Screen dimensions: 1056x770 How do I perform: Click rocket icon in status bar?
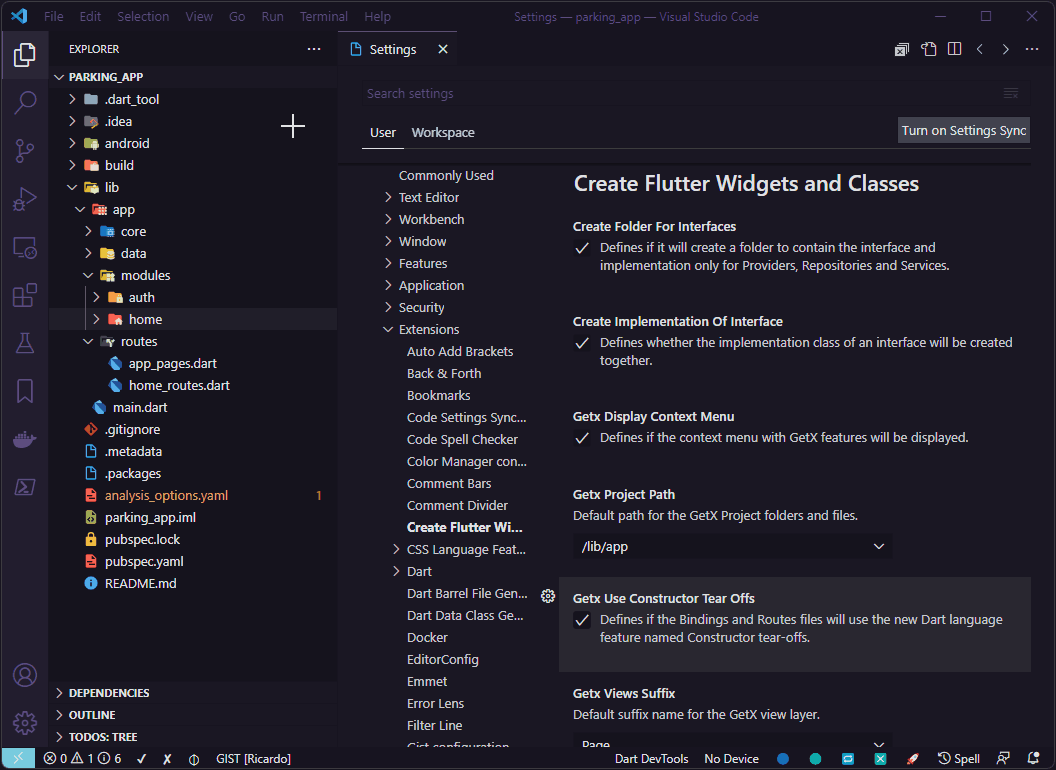[913, 759]
